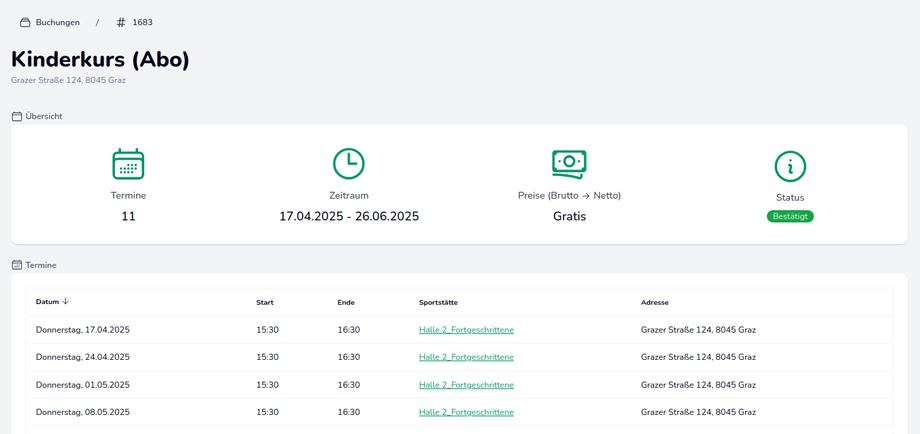Click the Kinderkurs (Abo) heading
Screen dimensions: 920x434
tap(100, 60)
